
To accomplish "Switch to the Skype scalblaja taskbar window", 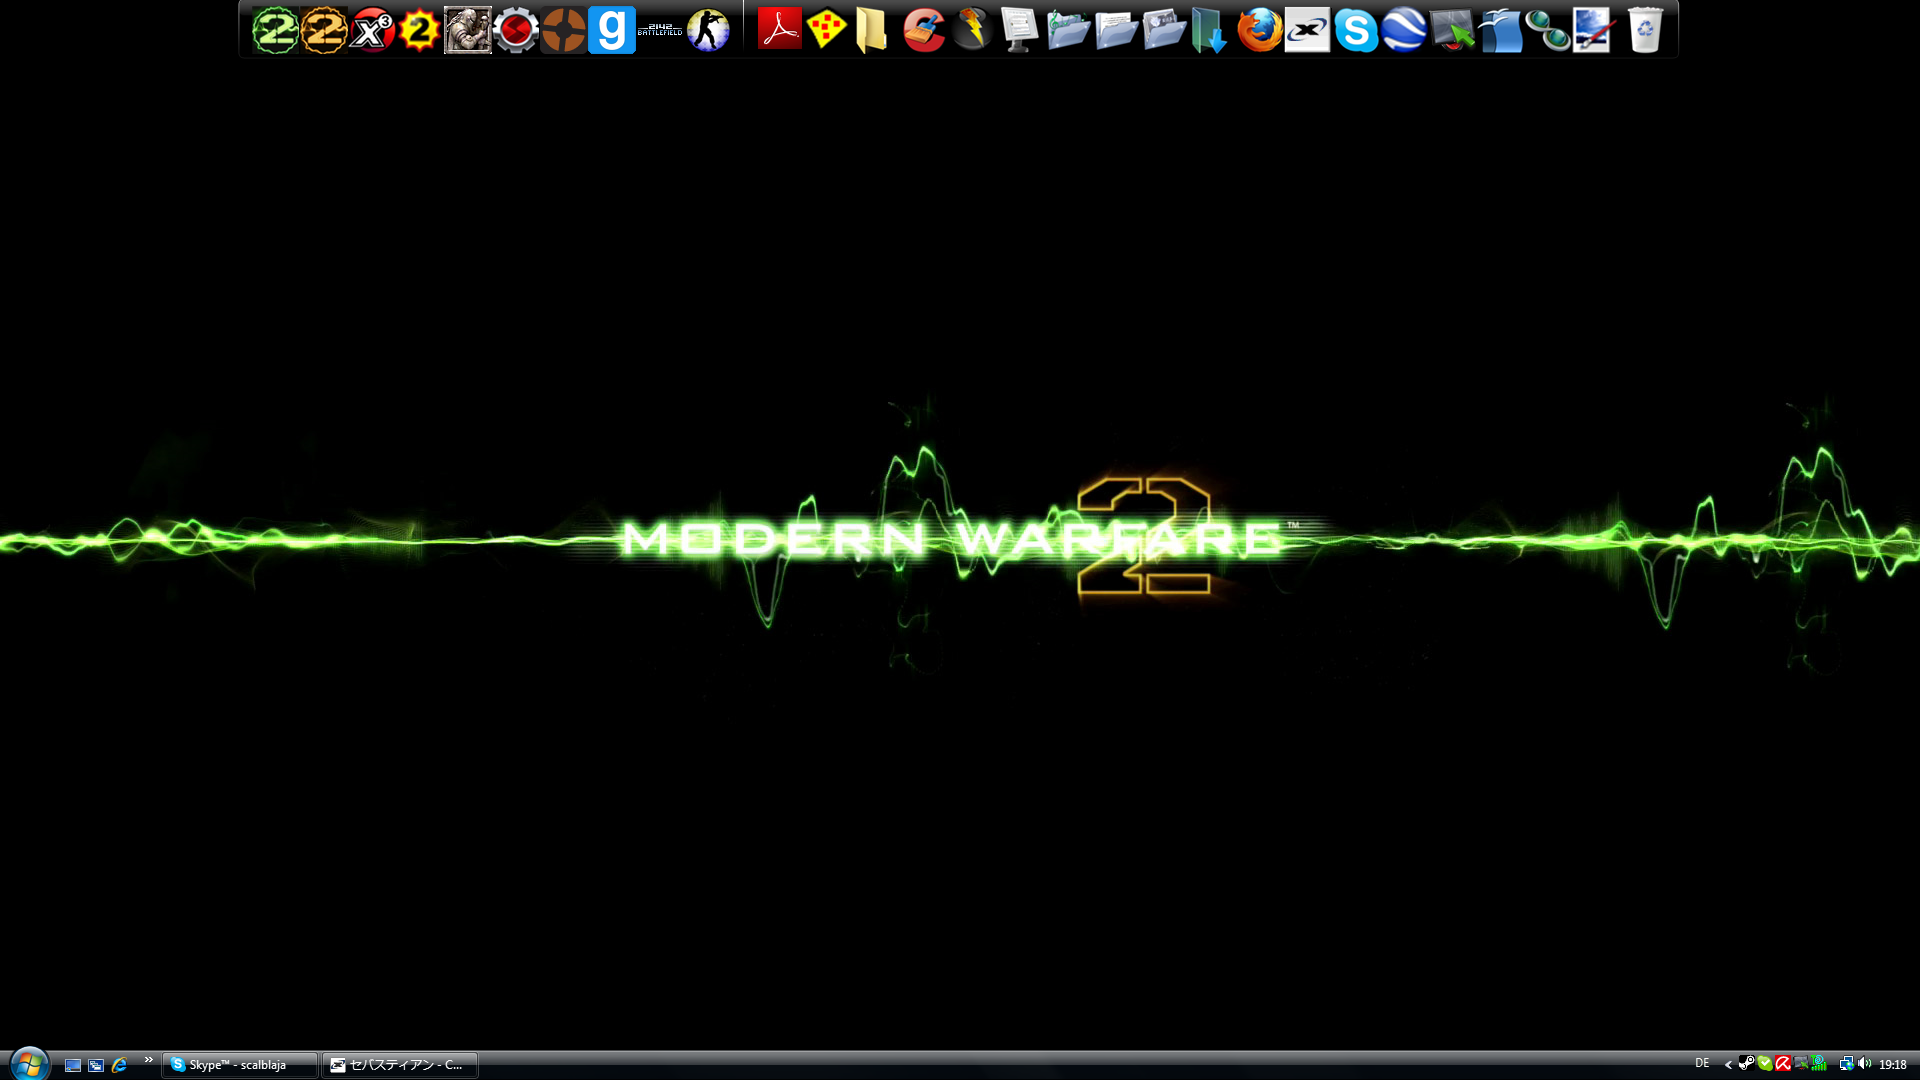I will [x=240, y=1065].
